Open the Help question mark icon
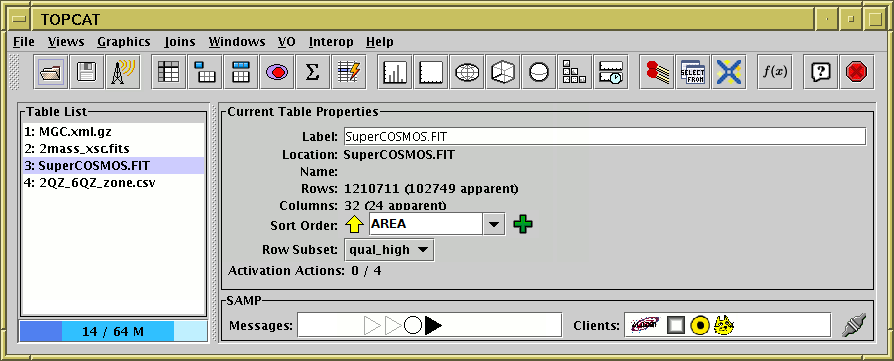The image size is (894, 361). [x=820, y=72]
